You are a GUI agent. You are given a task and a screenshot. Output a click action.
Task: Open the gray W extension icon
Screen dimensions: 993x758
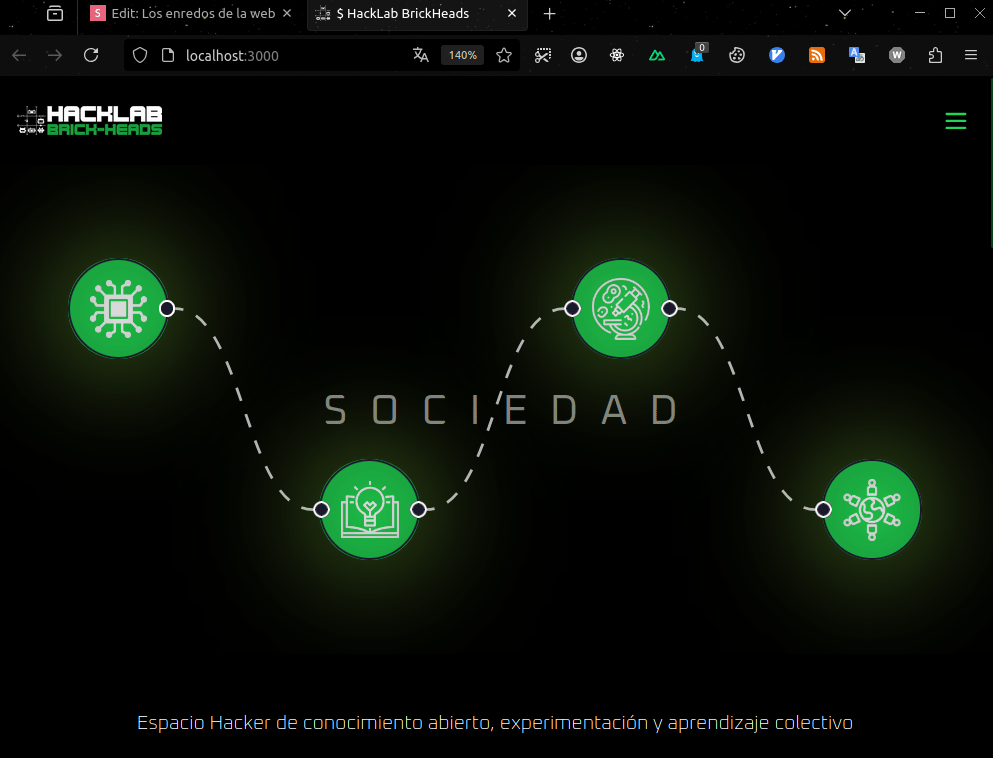pos(897,55)
